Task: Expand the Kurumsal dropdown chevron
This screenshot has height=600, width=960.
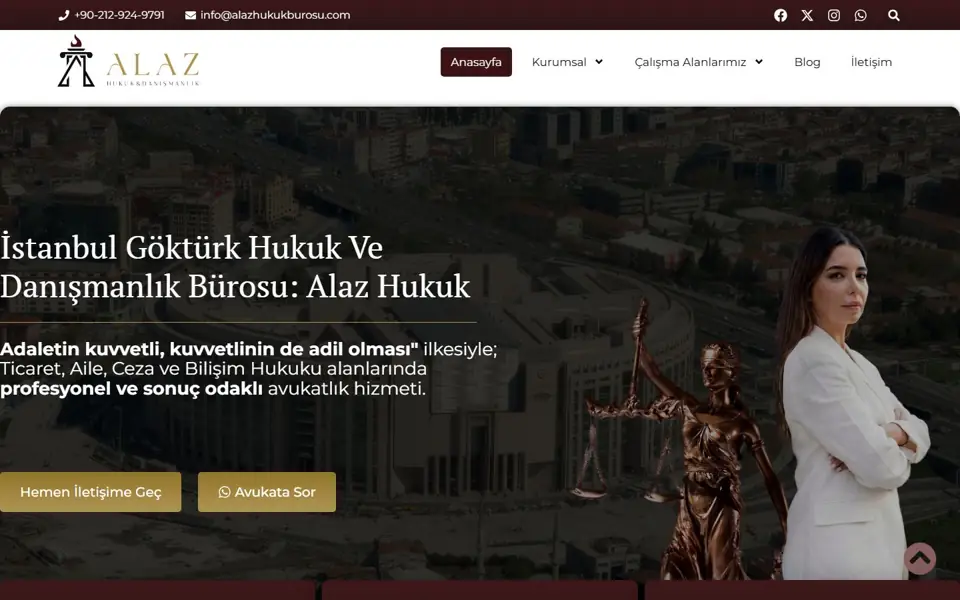Action: pos(599,62)
